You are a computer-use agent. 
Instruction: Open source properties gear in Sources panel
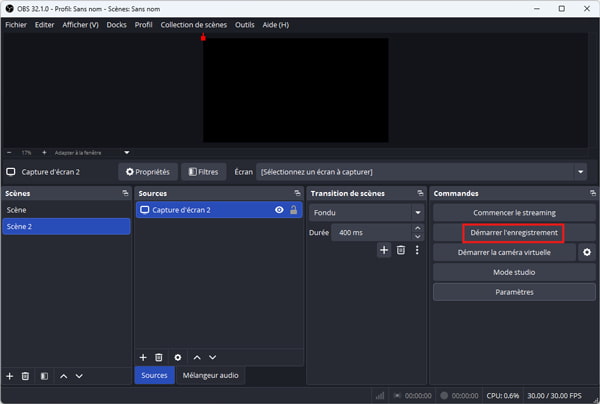click(177, 356)
